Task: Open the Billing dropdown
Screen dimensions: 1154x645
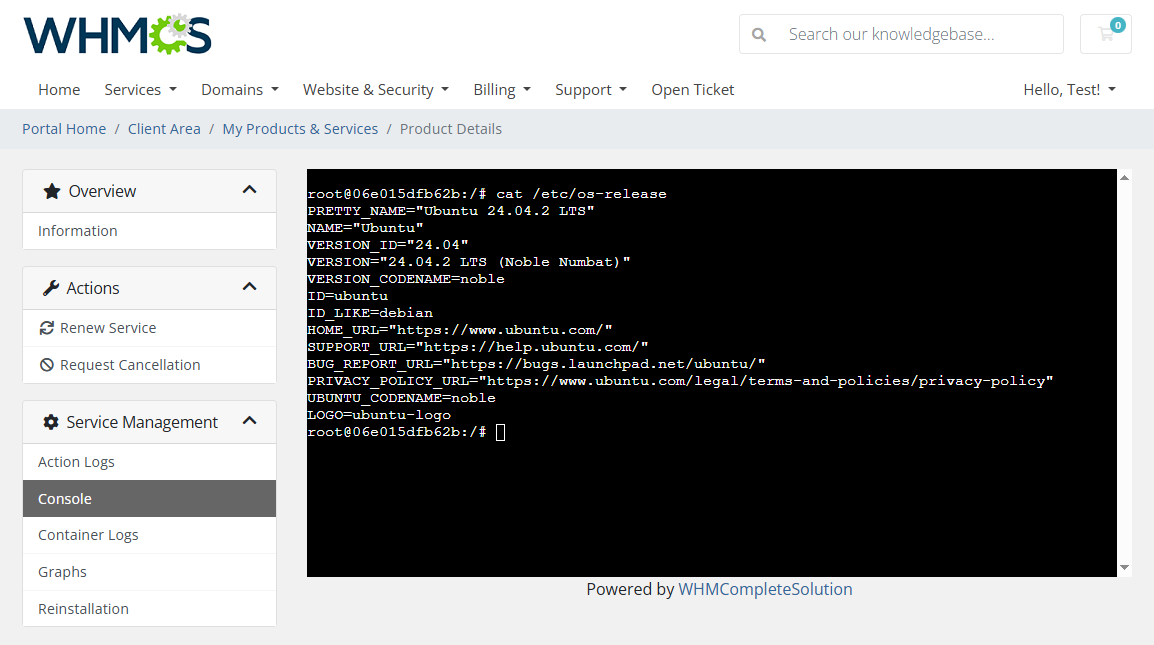Action: 502,89
